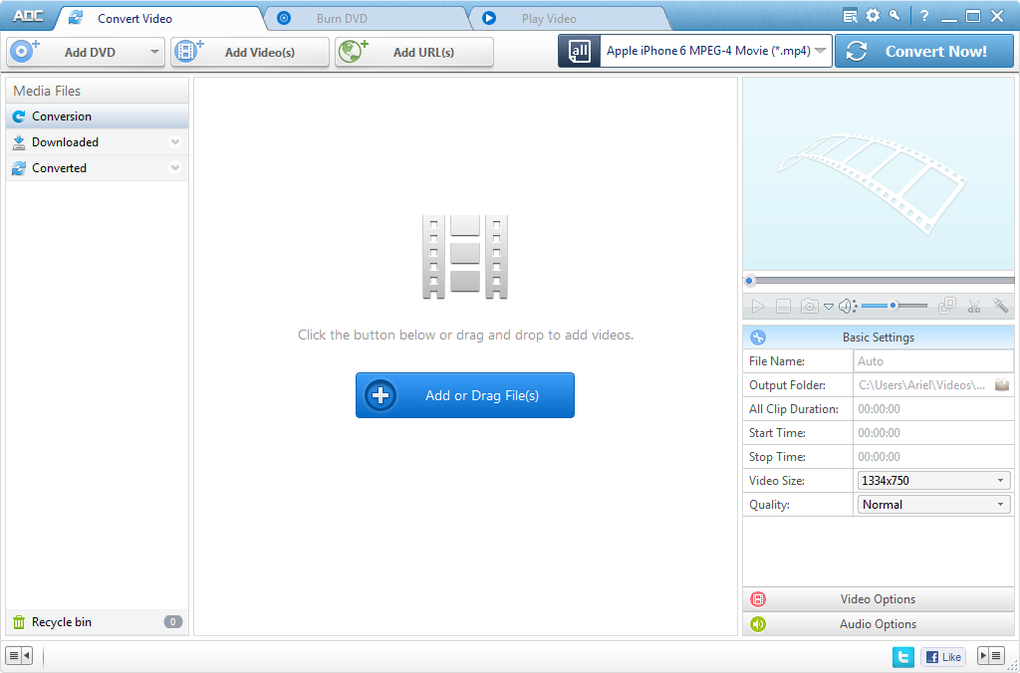Click recycle bin count badge 0
1020x673 pixels.
point(173,622)
